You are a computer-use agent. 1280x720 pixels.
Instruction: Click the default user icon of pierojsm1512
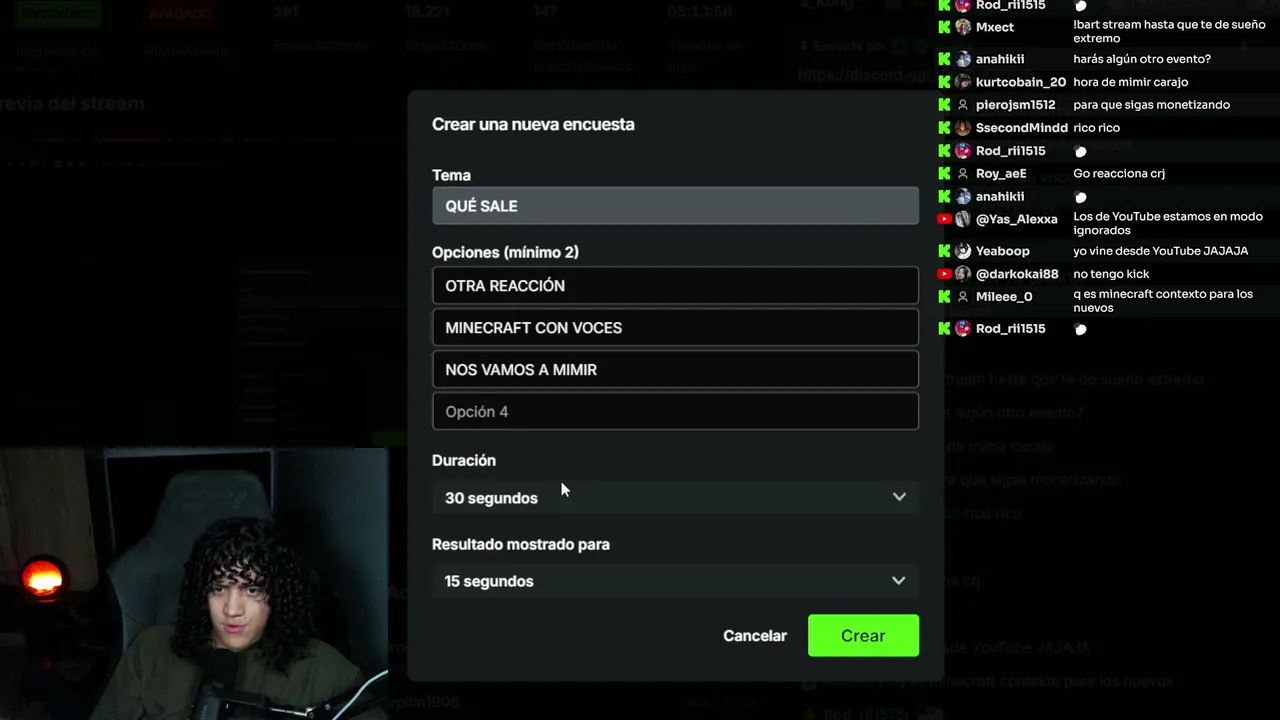[963, 105]
